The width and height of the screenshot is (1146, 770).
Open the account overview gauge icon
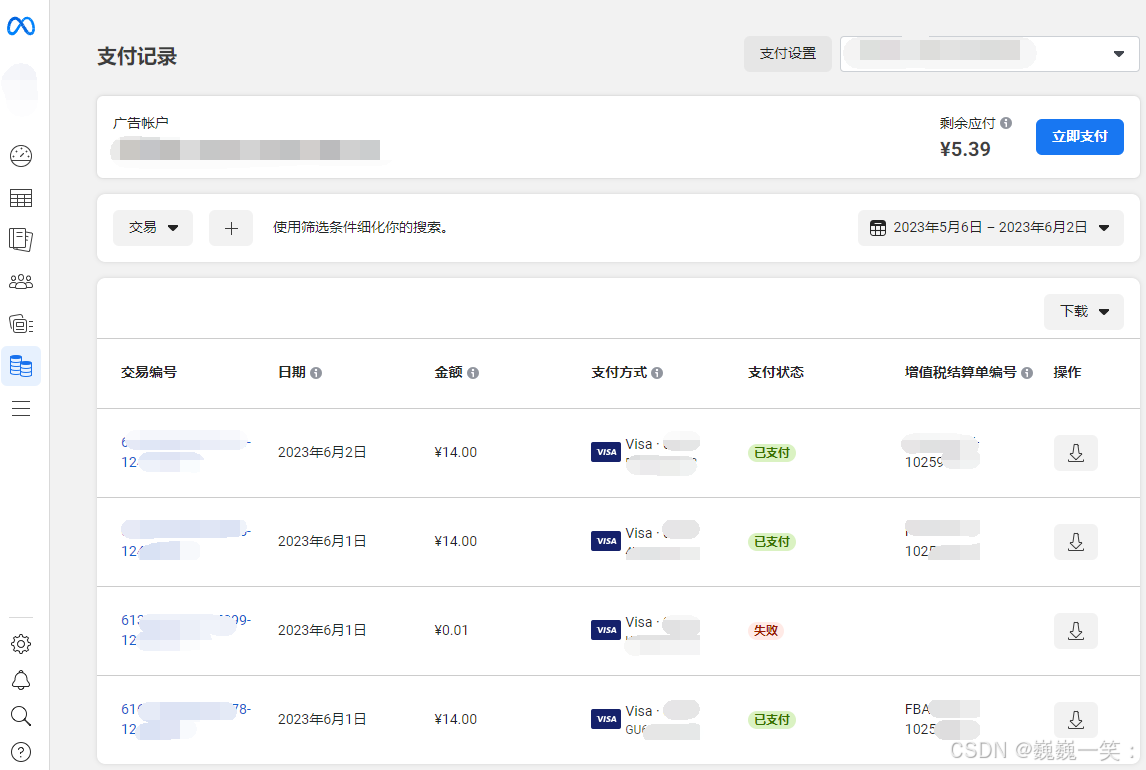pos(20,156)
